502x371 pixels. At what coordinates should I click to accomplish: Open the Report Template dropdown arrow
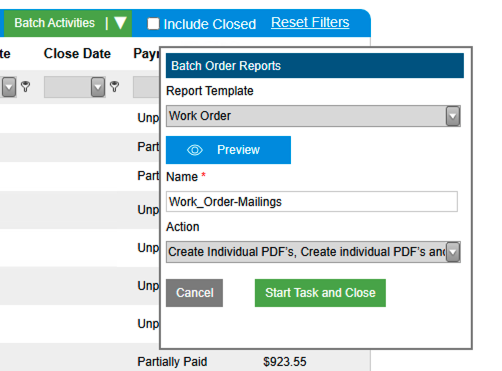point(453,116)
